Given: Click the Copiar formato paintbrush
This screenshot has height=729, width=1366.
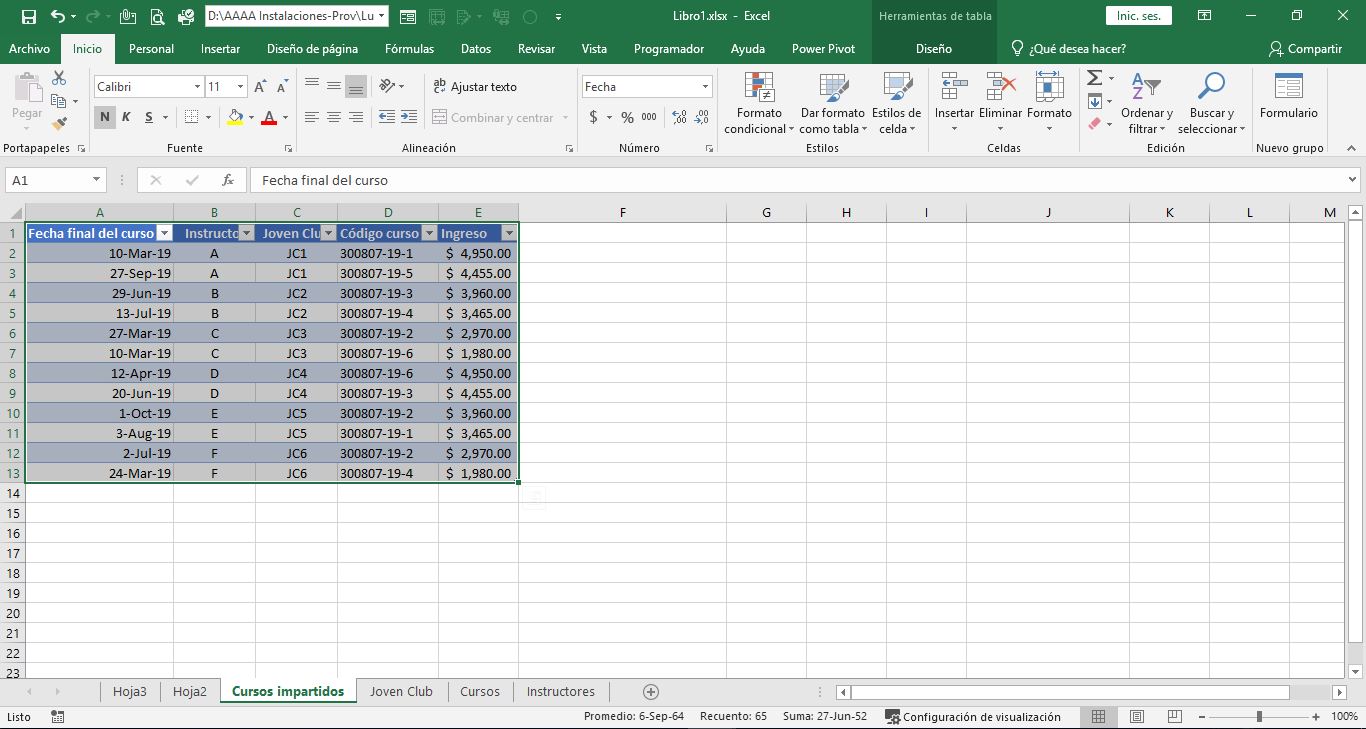Looking at the screenshot, I should click(x=59, y=124).
